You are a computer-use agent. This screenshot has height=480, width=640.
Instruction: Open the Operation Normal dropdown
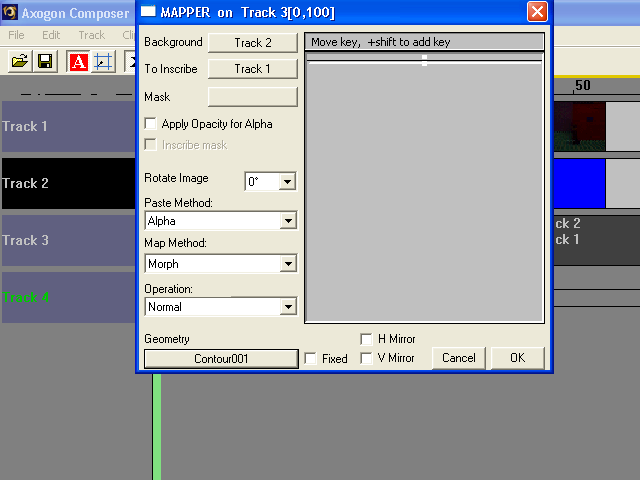click(288, 307)
